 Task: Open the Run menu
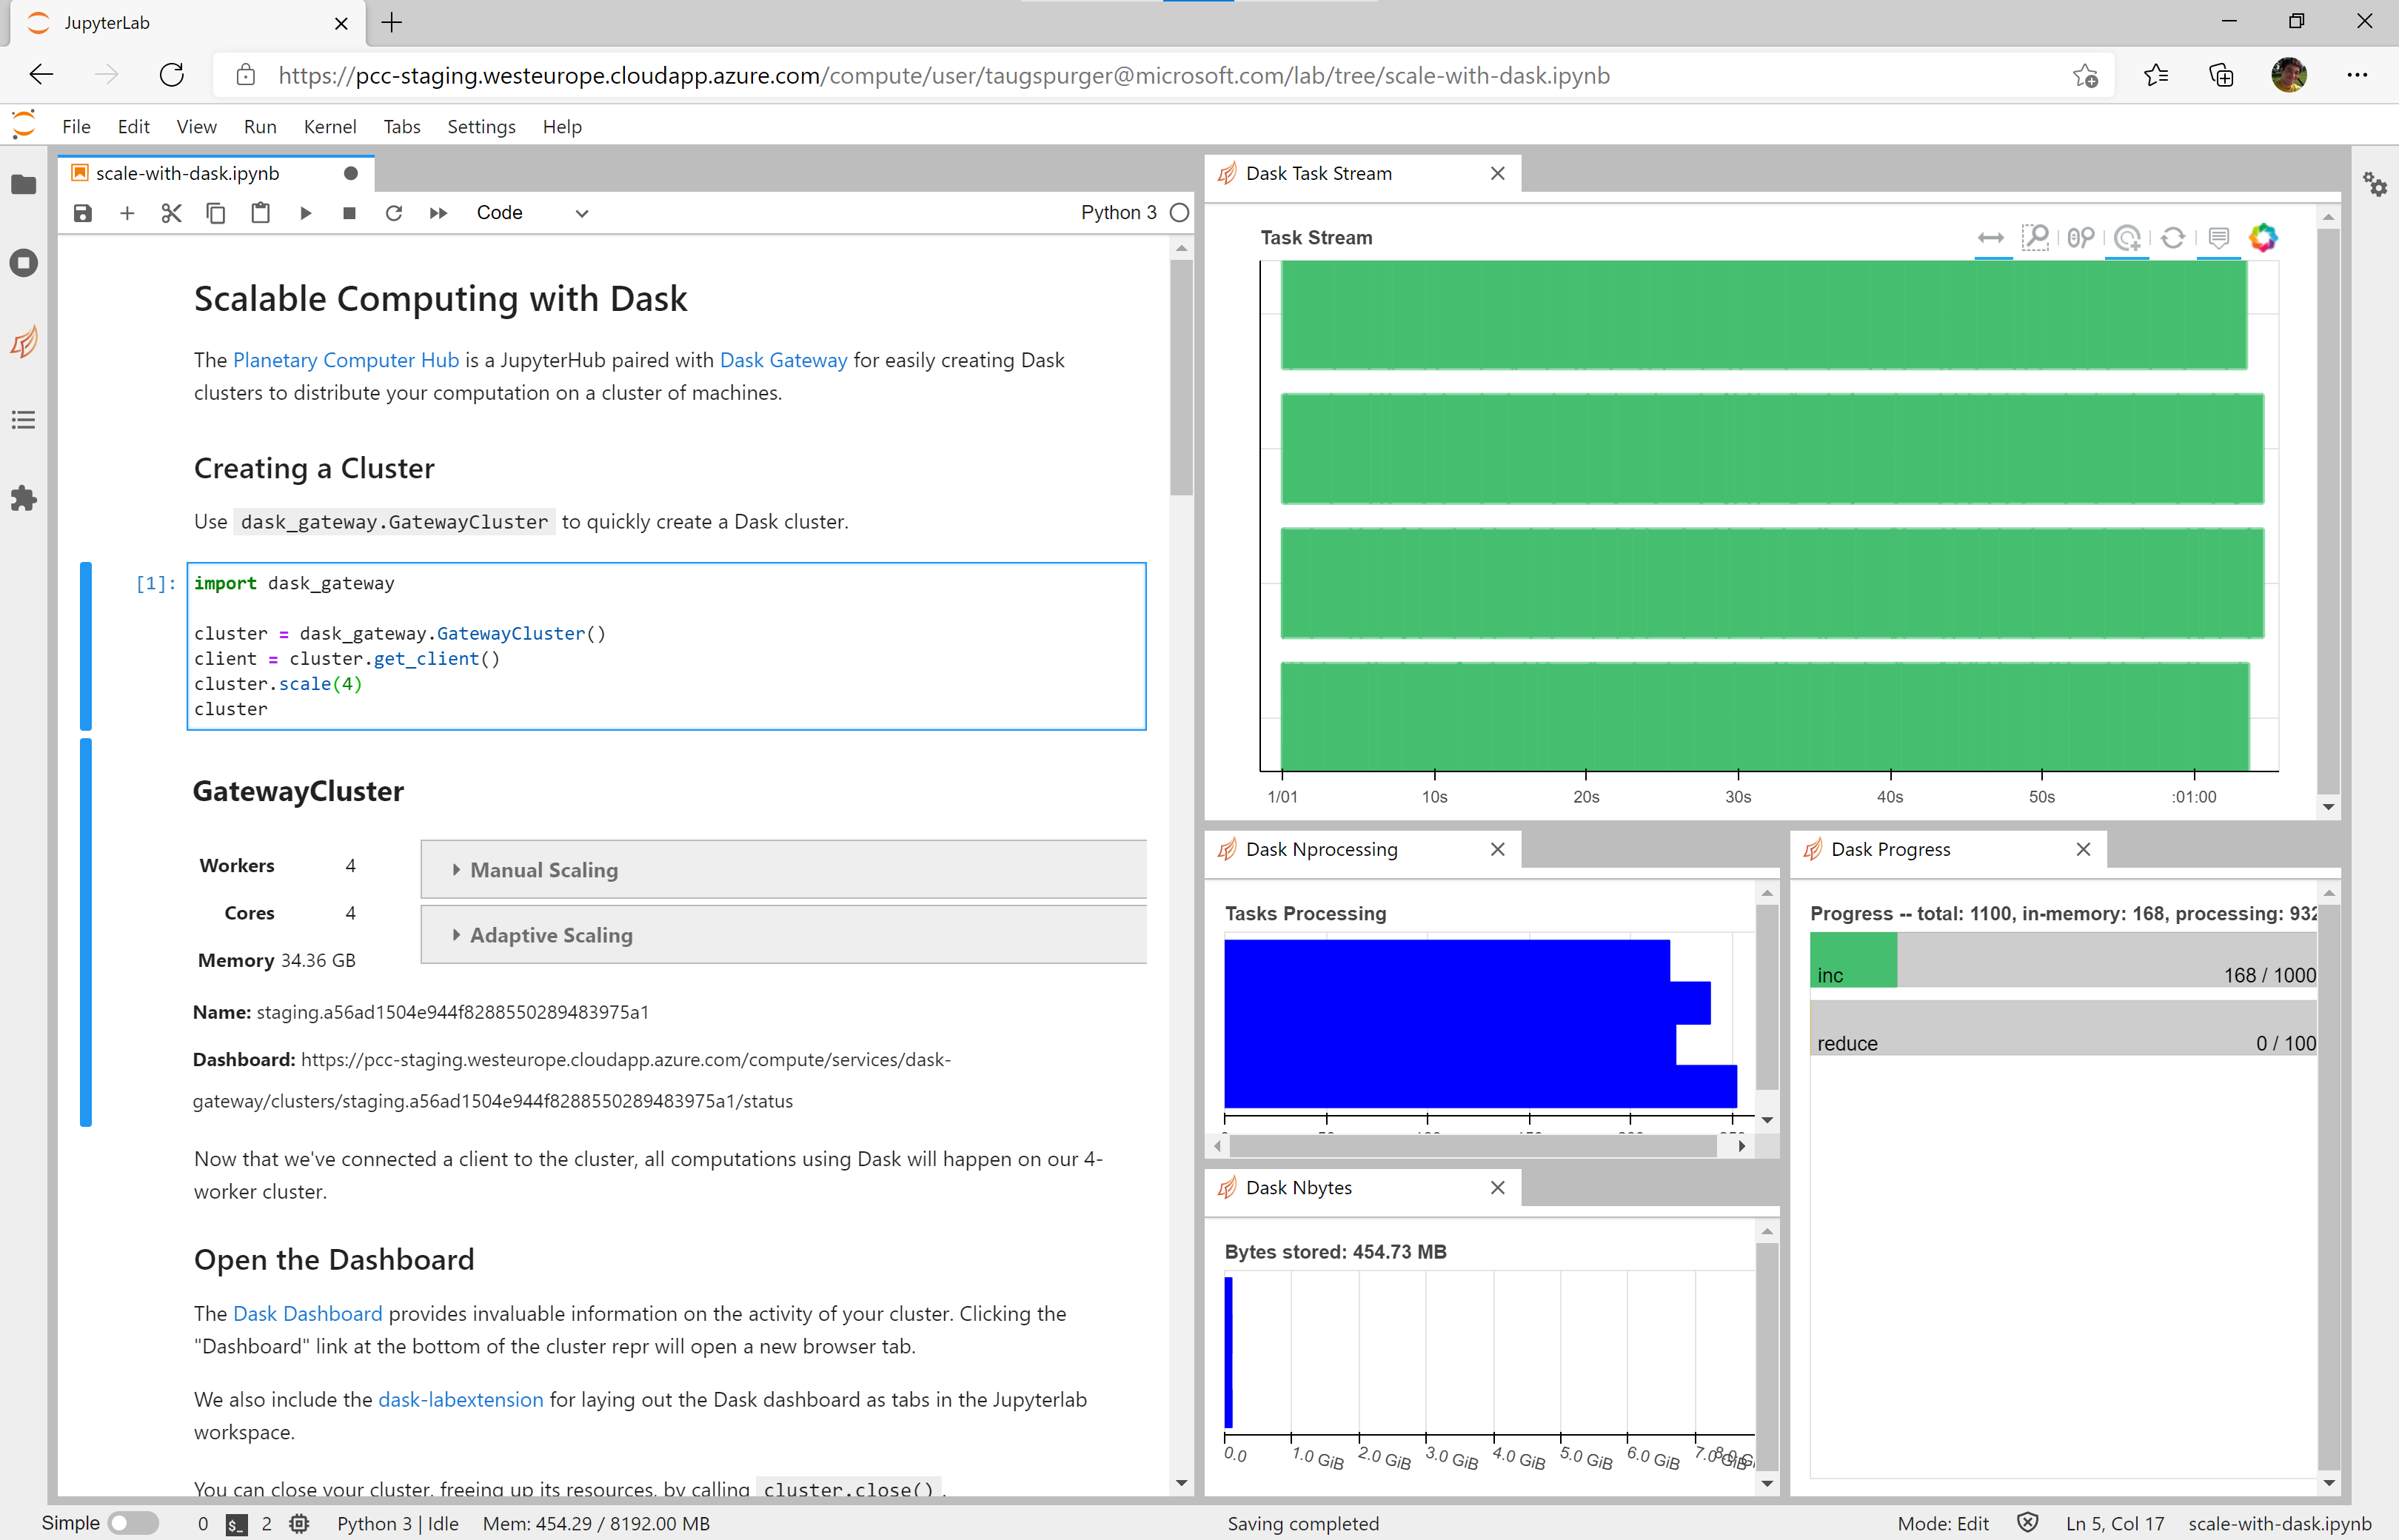point(260,127)
